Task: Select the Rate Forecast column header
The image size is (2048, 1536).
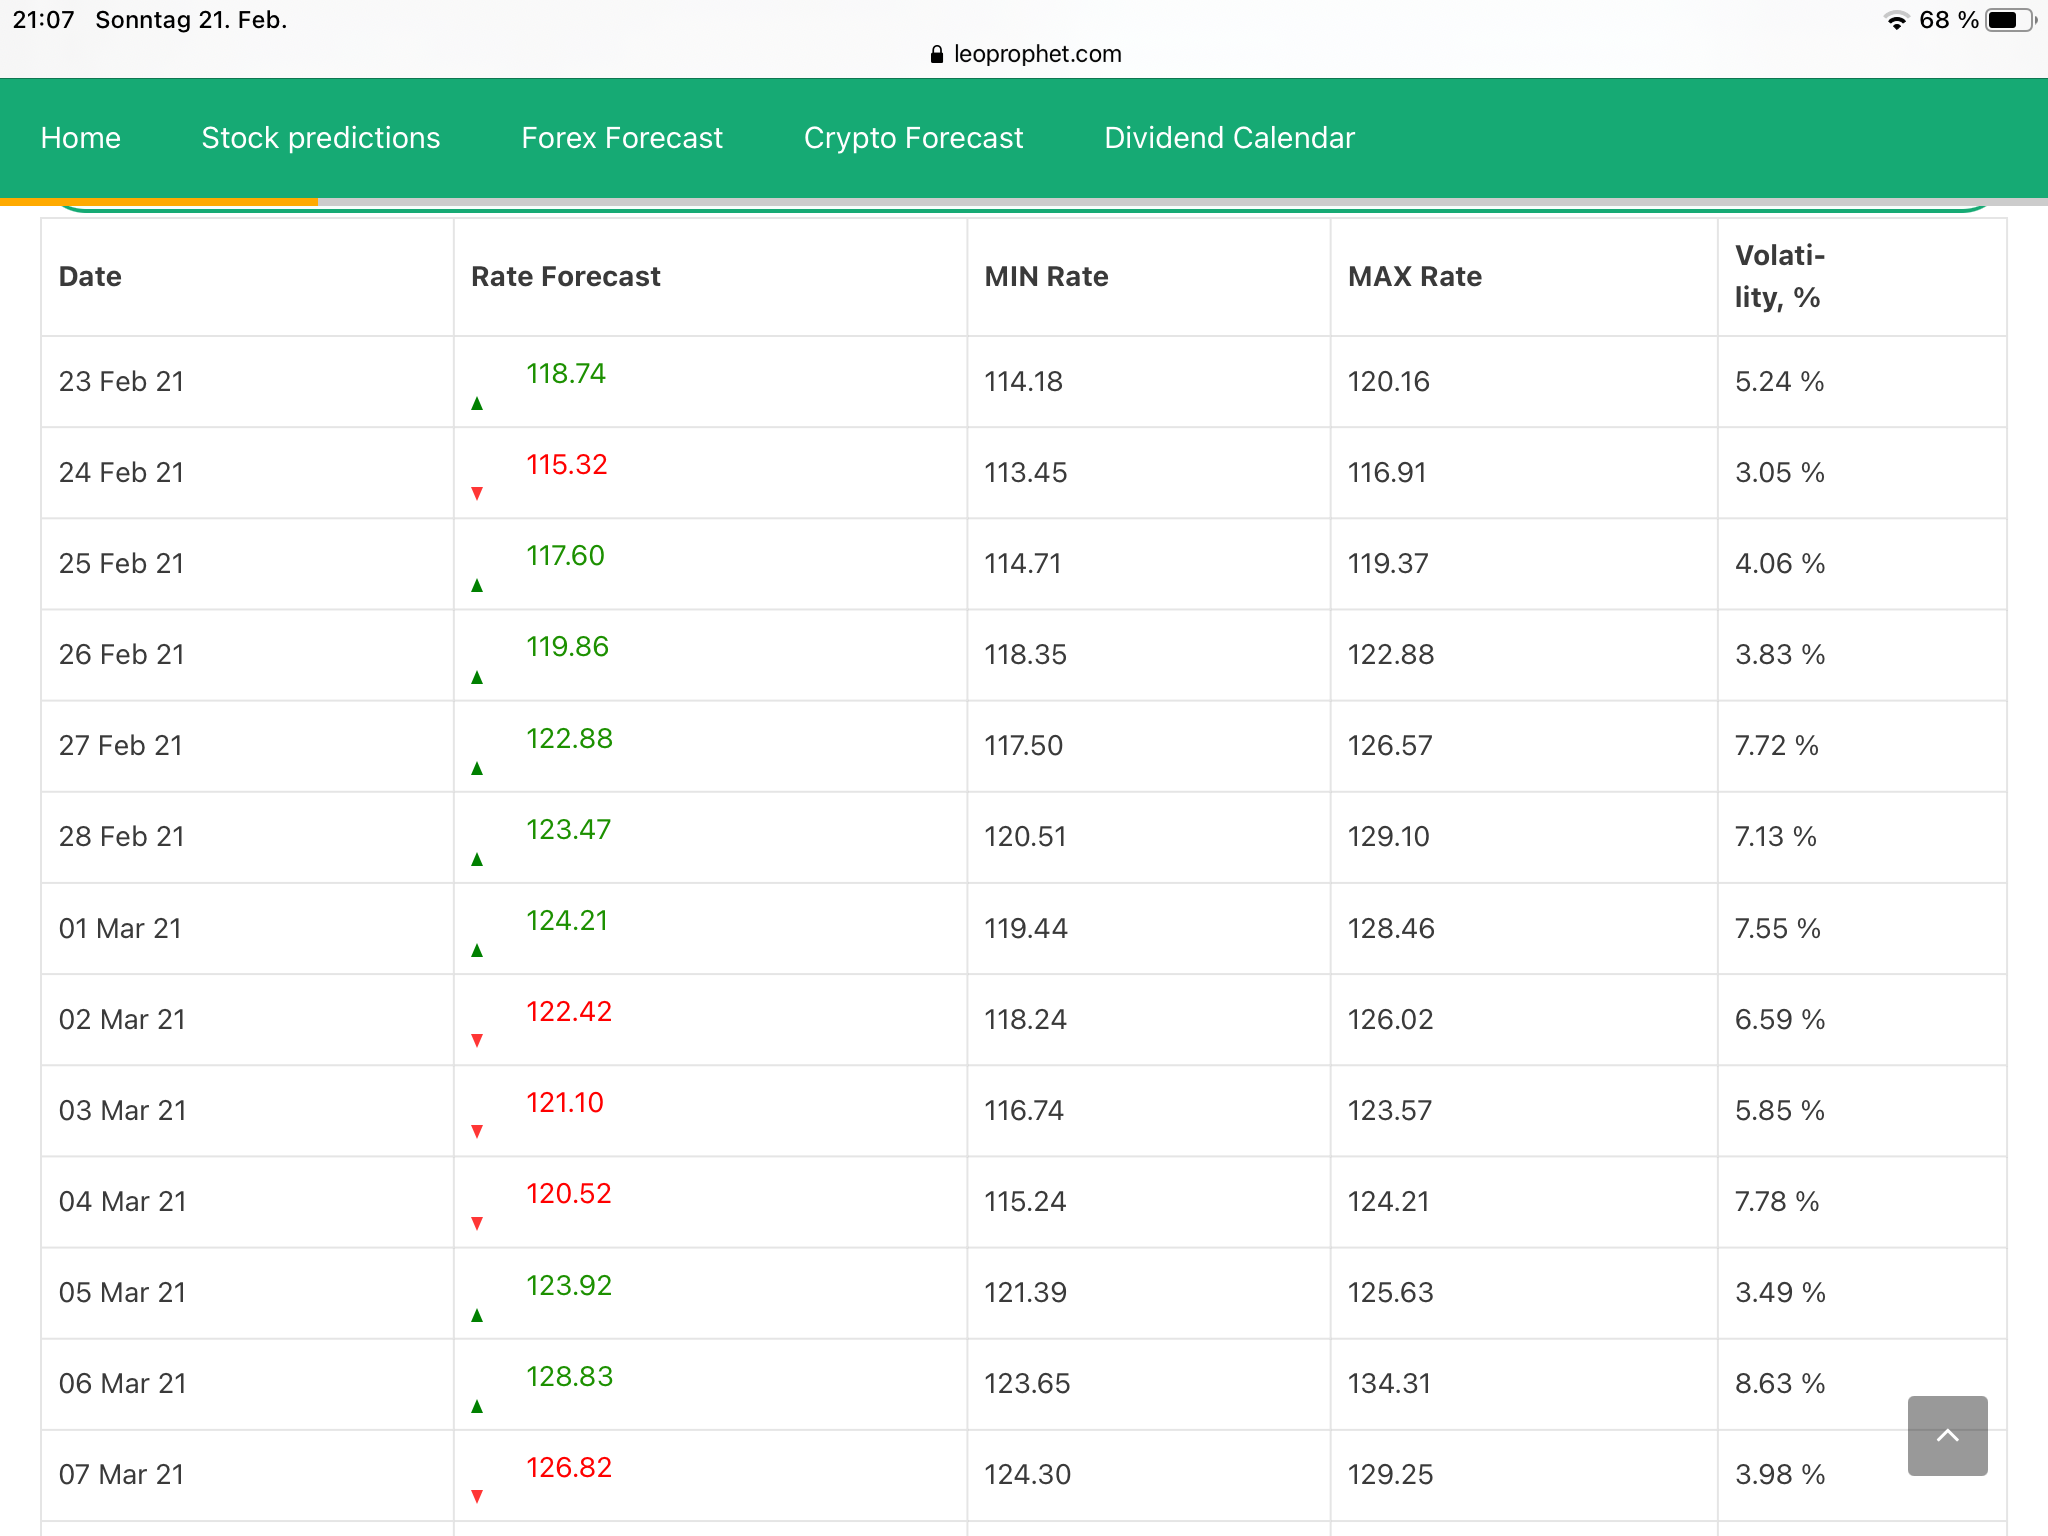Action: pyautogui.click(x=565, y=277)
